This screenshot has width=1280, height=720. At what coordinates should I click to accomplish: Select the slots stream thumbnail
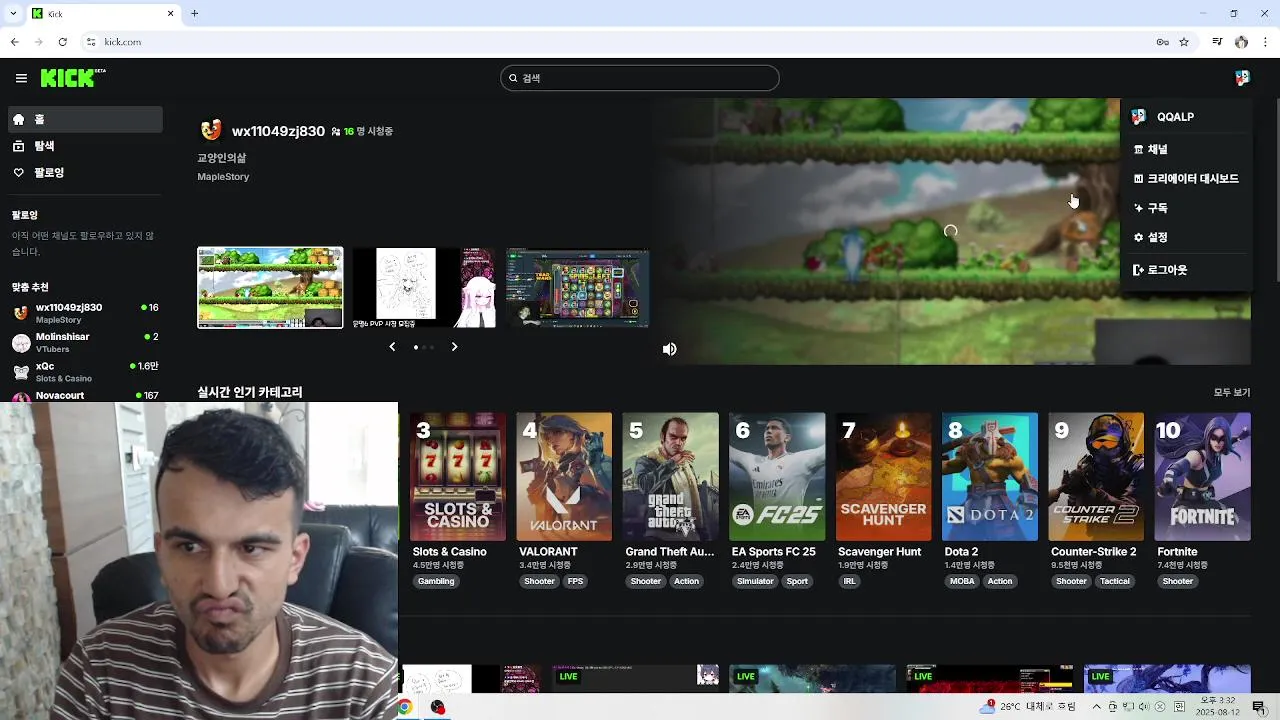[577, 288]
